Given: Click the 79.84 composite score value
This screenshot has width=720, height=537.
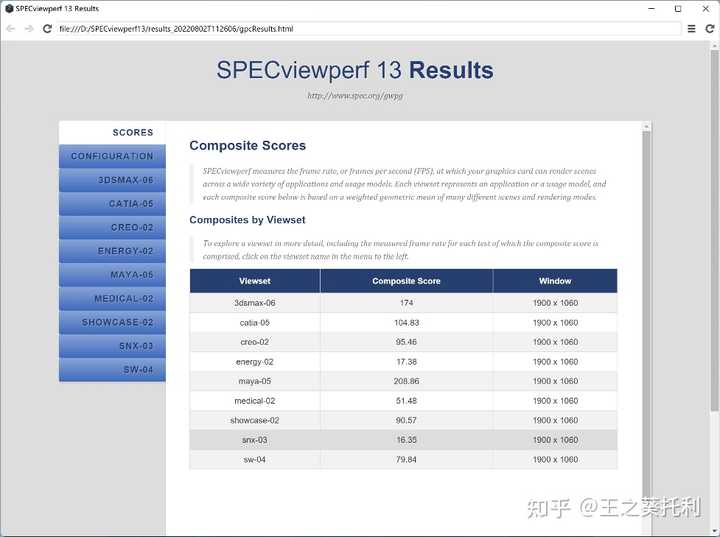Looking at the screenshot, I should click(x=406, y=459).
